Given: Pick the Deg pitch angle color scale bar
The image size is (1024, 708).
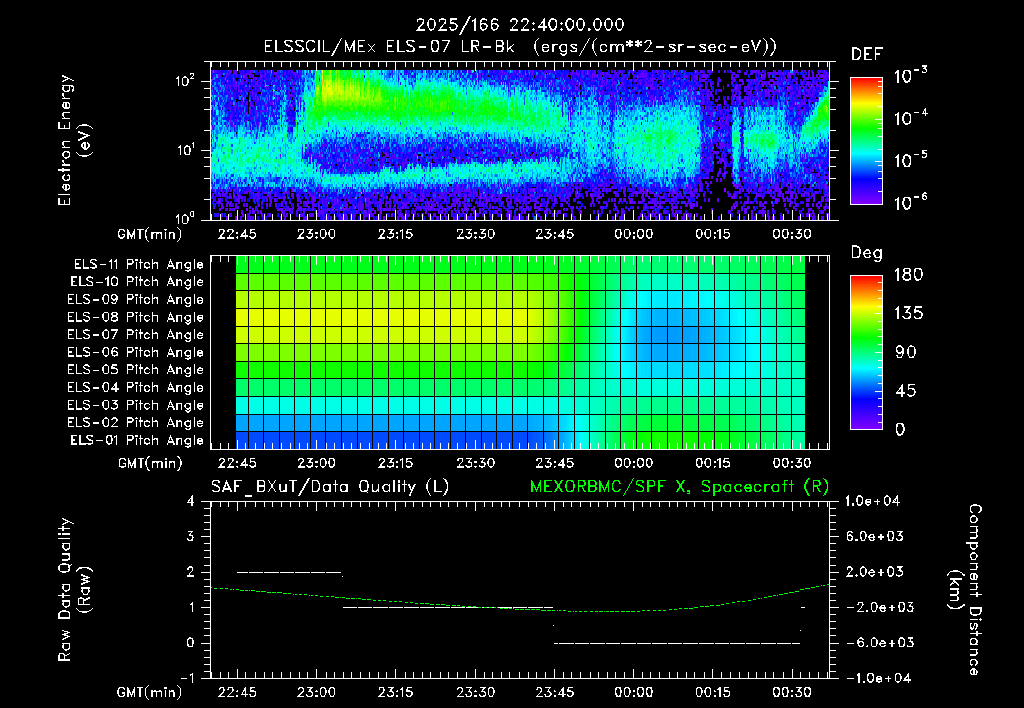Looking at the screenshot, I should point(867,352).
